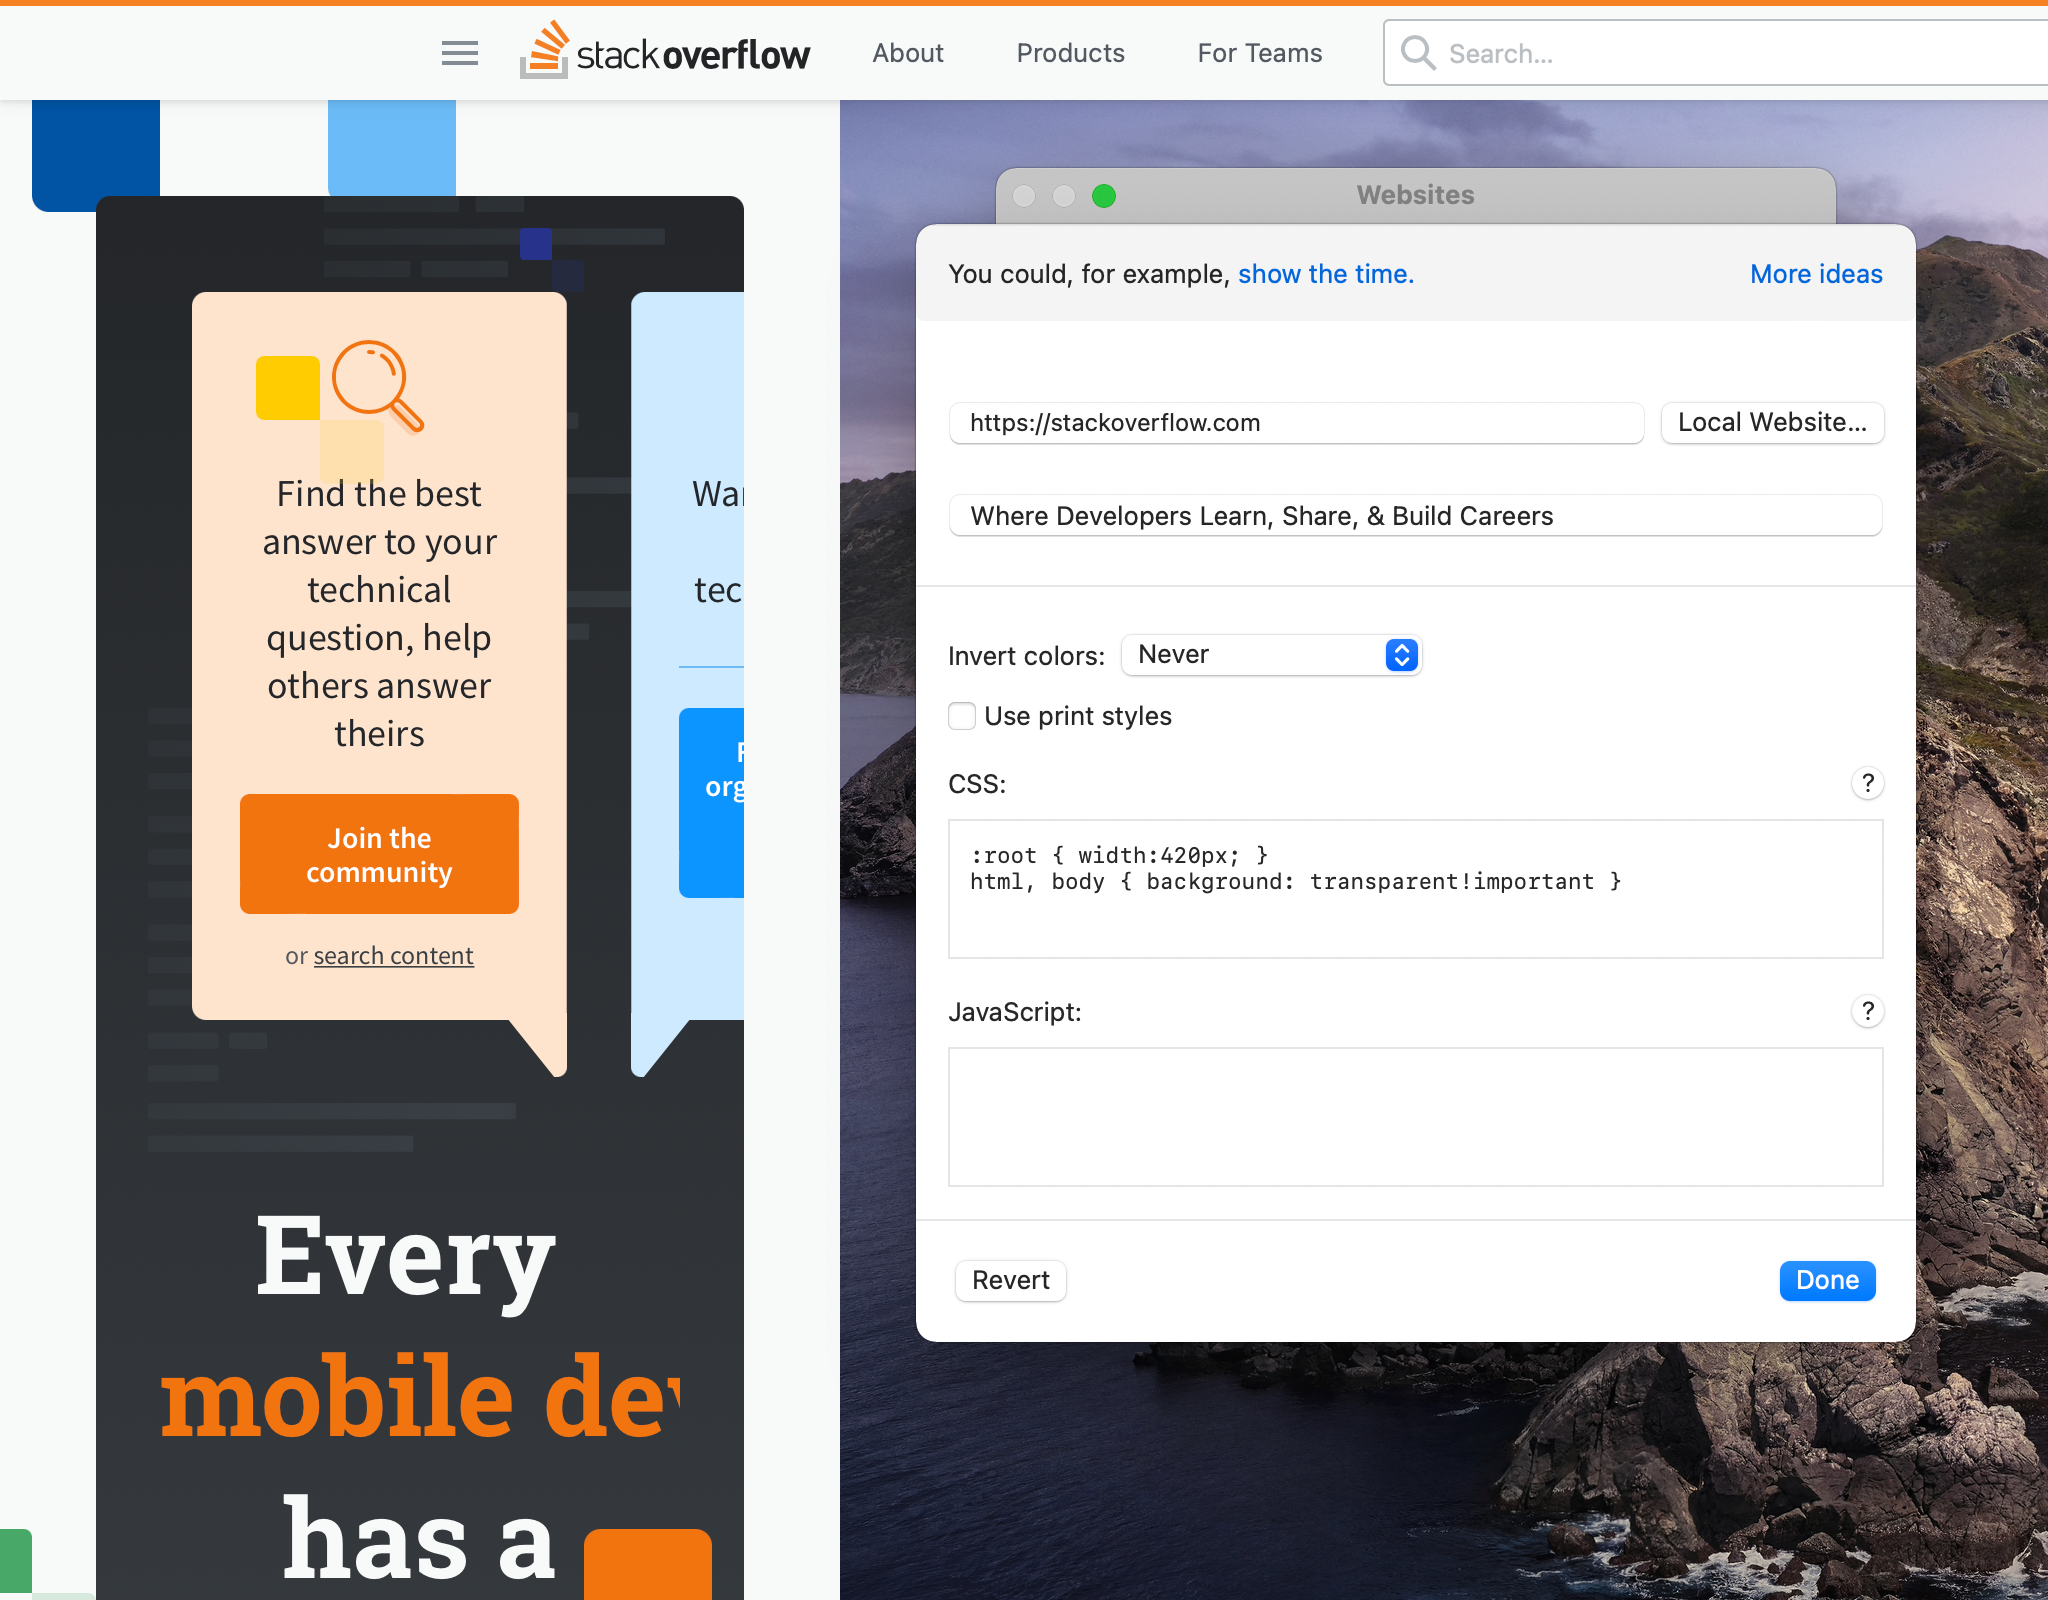Click the More ideas link
This screenshot has width=2048, height=1600.
(1815, 273)
